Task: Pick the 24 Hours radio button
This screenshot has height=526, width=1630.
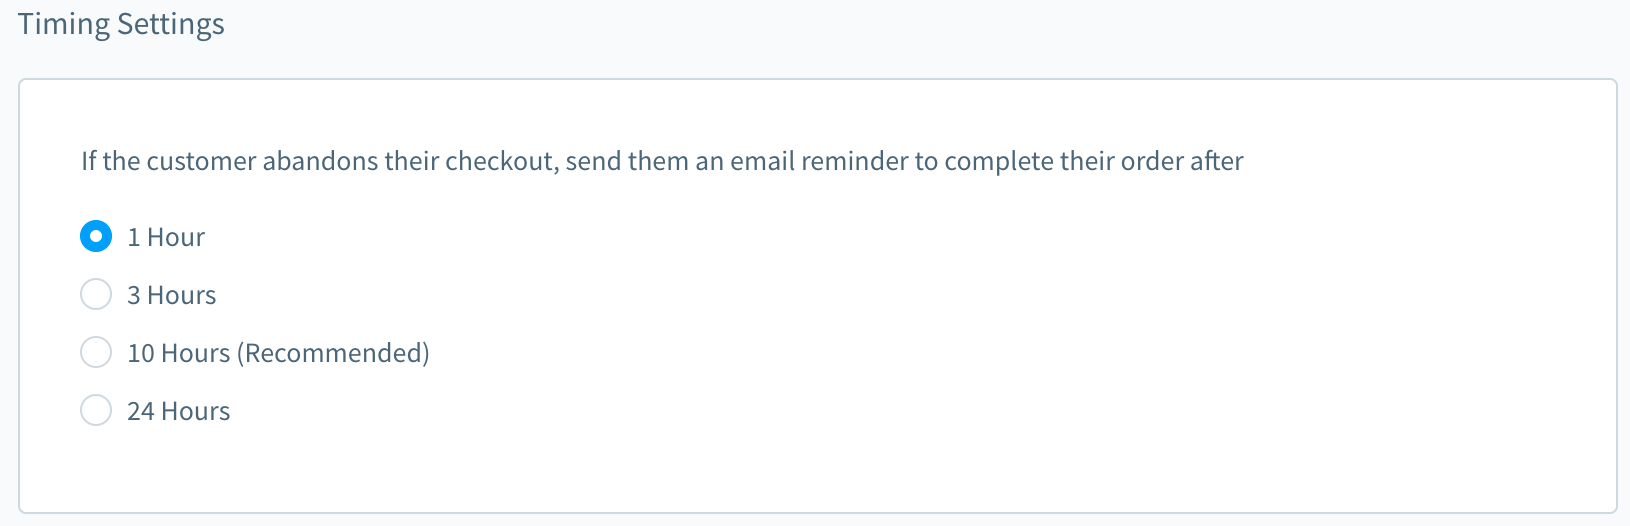Action: click(x=96, y=411)
